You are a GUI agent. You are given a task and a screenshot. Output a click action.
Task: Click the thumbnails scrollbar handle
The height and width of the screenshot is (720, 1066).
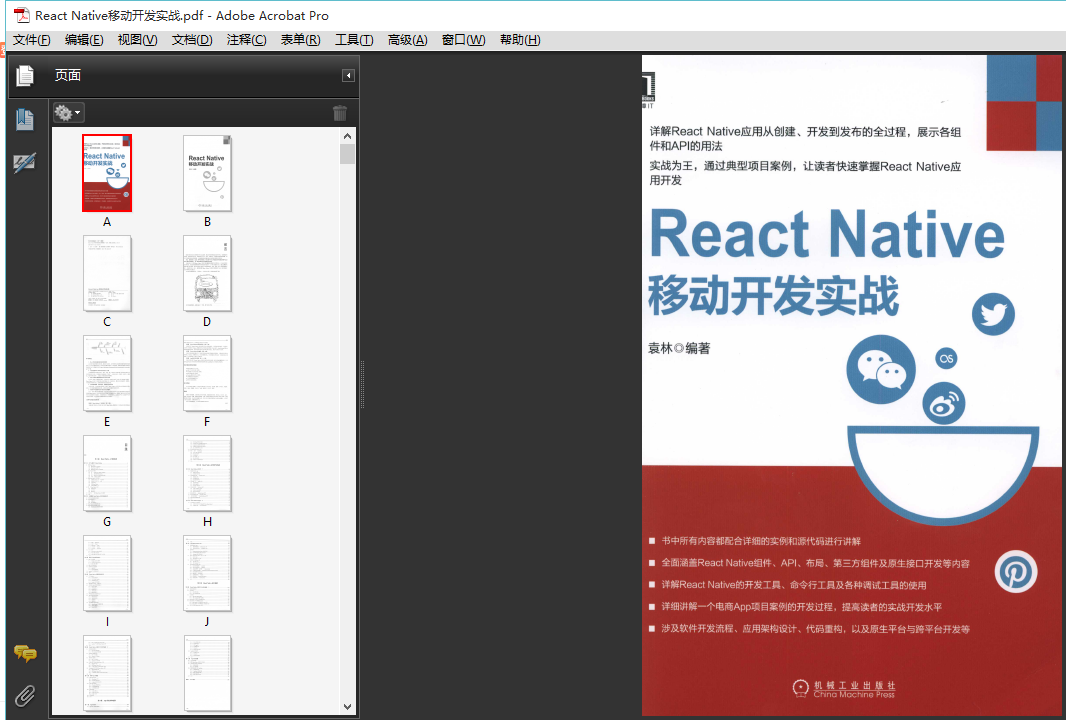pos(347,154)
